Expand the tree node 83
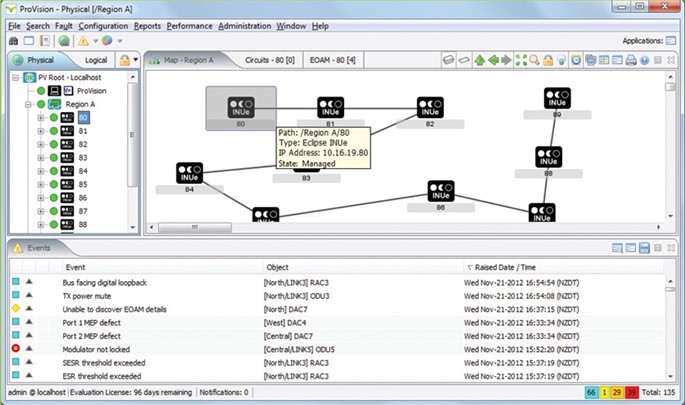The image size is (685, 405). (x=41, y=158)
